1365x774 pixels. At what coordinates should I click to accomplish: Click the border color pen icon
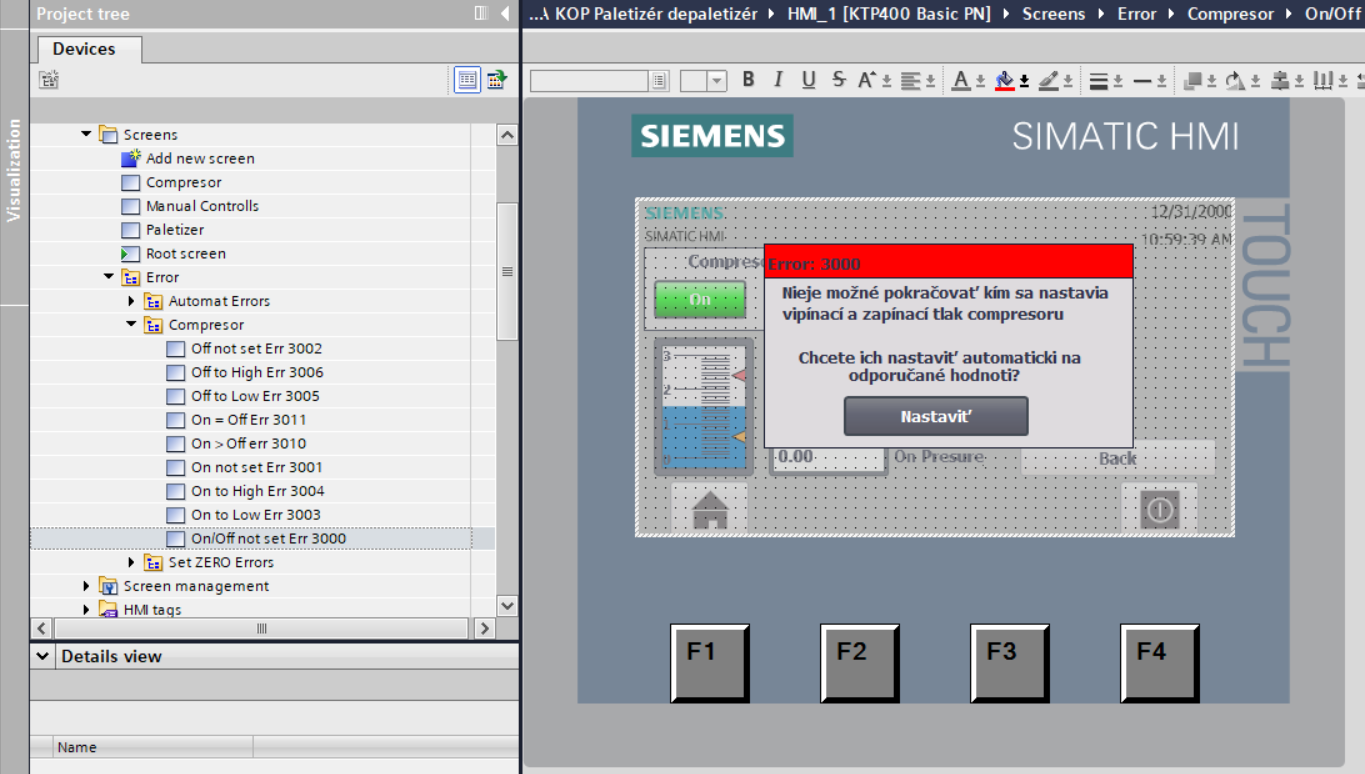(1048, 80)
